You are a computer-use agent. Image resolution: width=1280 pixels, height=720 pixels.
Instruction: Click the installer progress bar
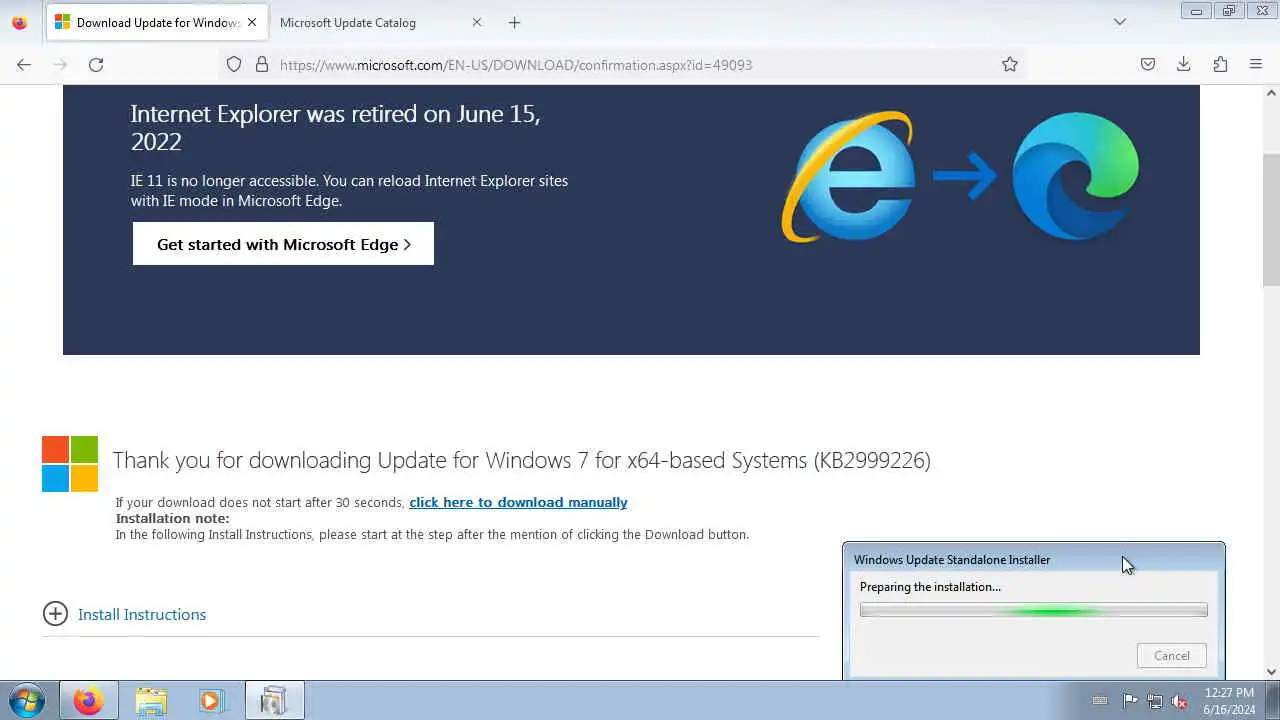1033,610
